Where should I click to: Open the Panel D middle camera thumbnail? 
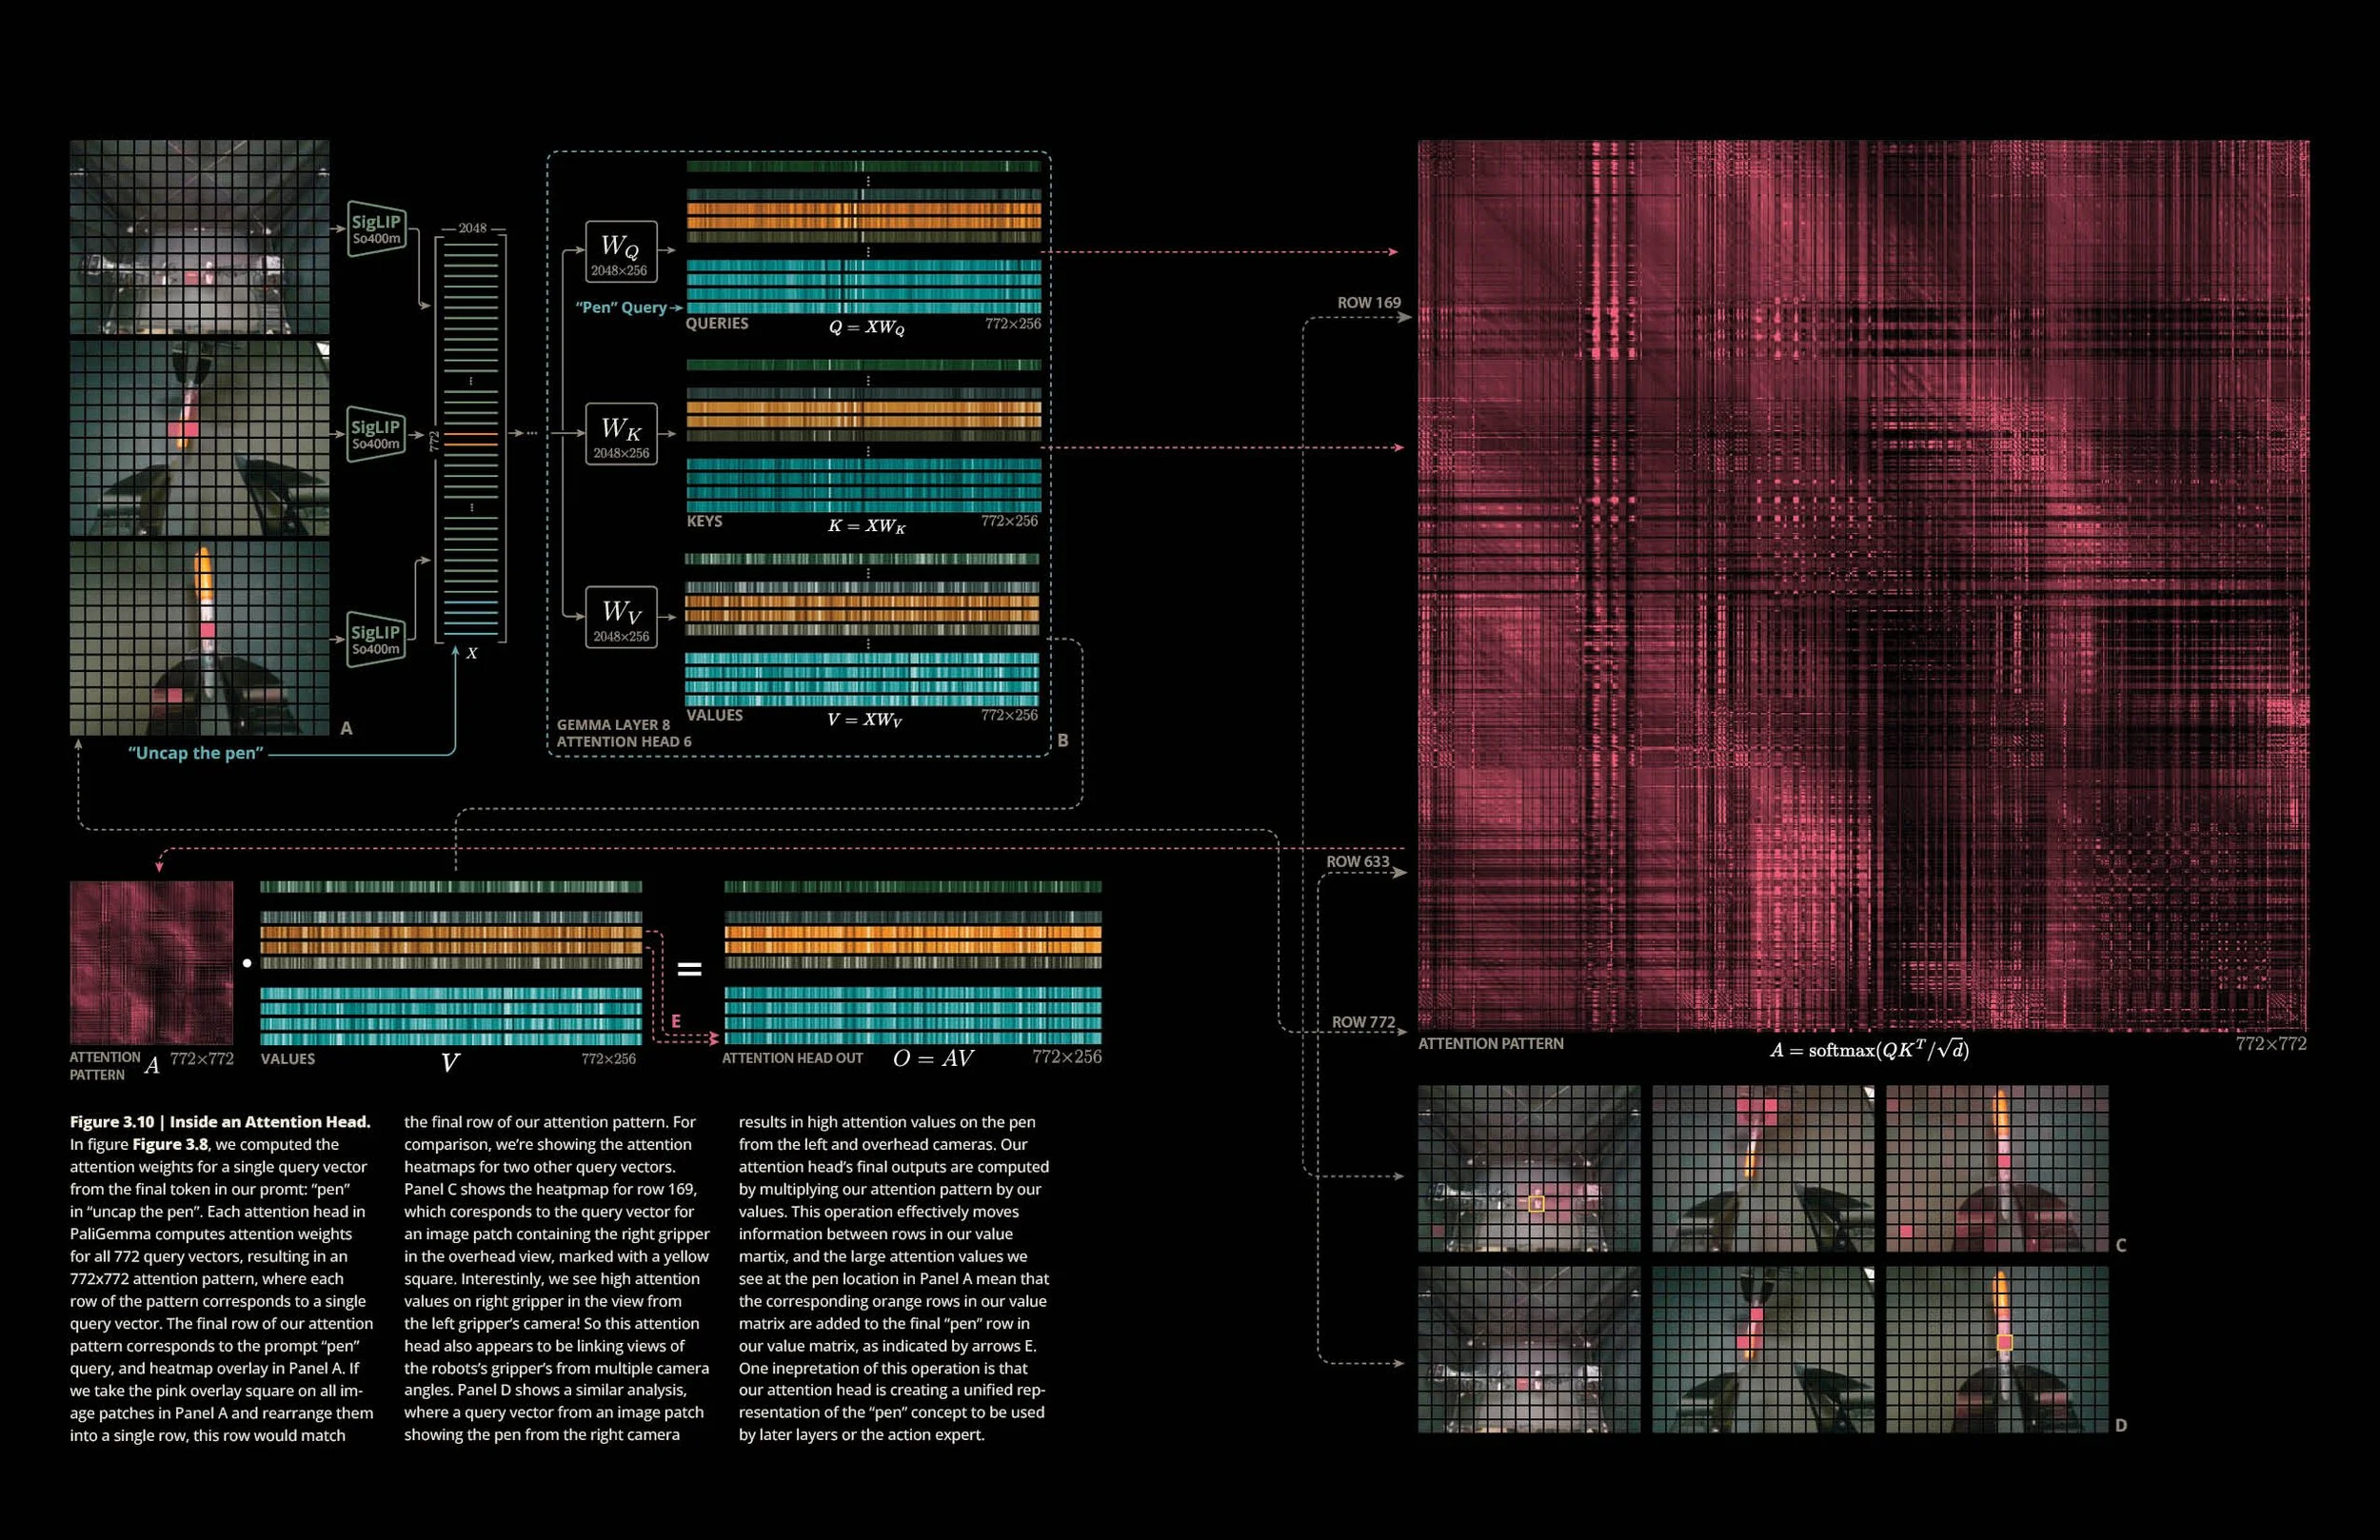point(1763,1349)
